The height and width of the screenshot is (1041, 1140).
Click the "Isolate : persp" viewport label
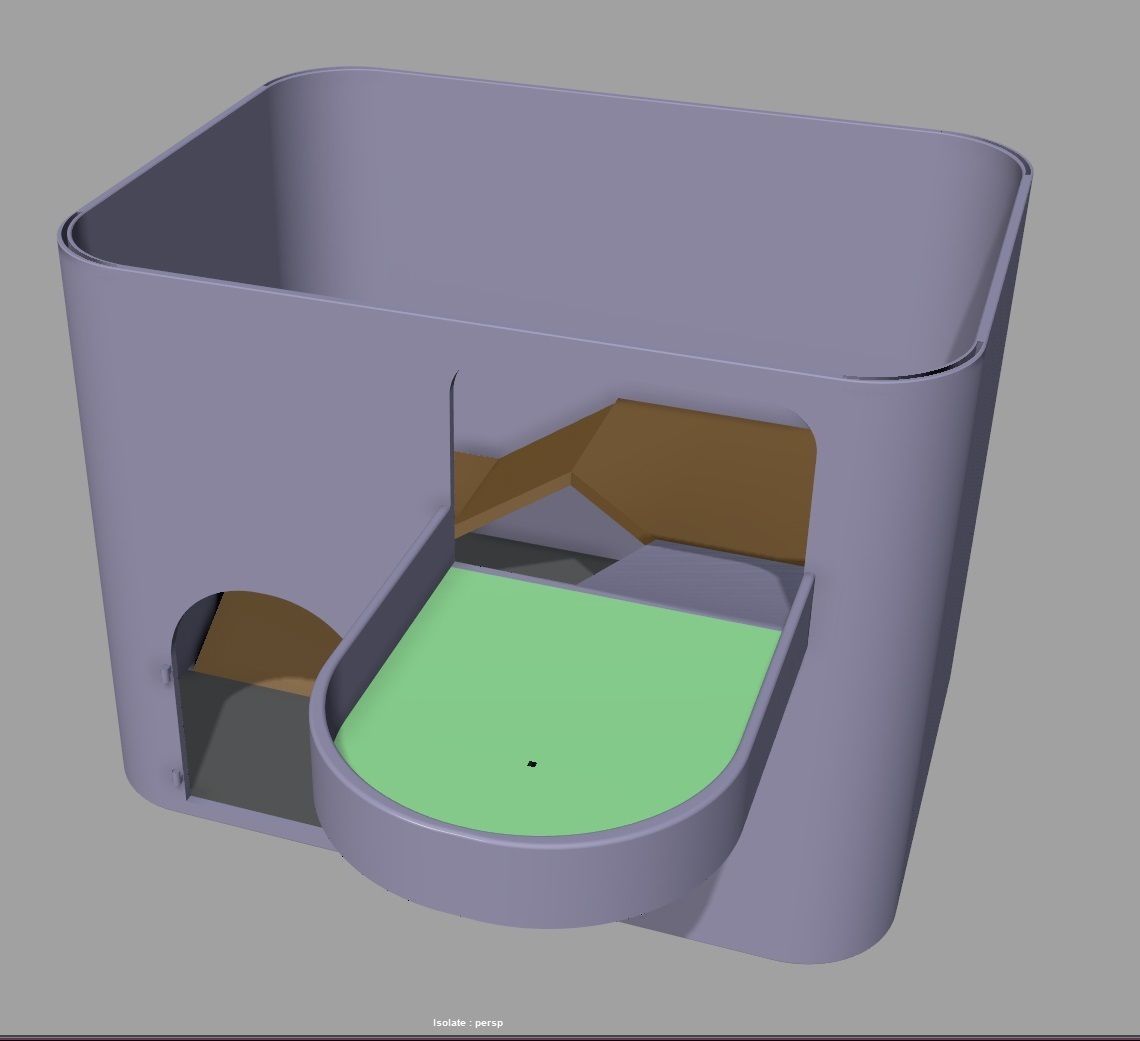[x=467, y=1022]
